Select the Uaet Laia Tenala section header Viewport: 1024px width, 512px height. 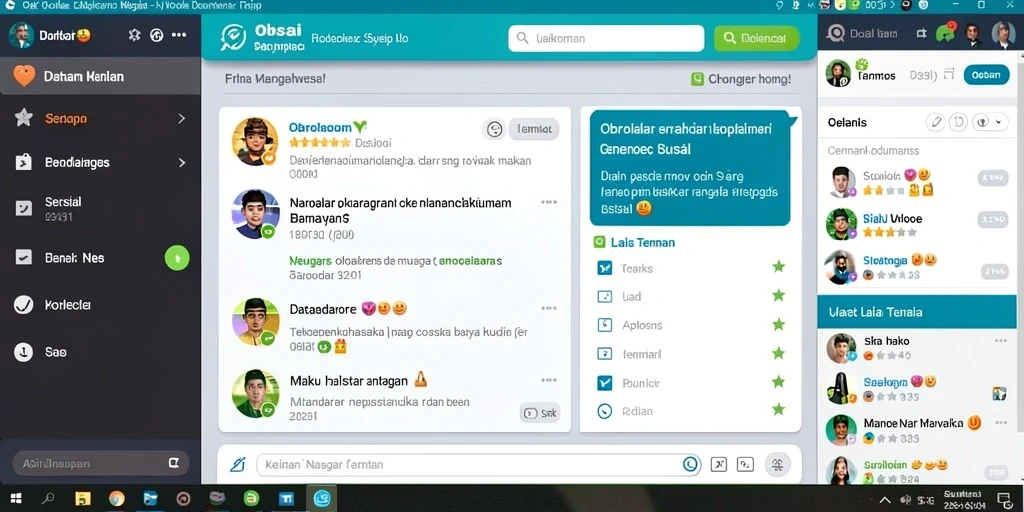[917, 312]
